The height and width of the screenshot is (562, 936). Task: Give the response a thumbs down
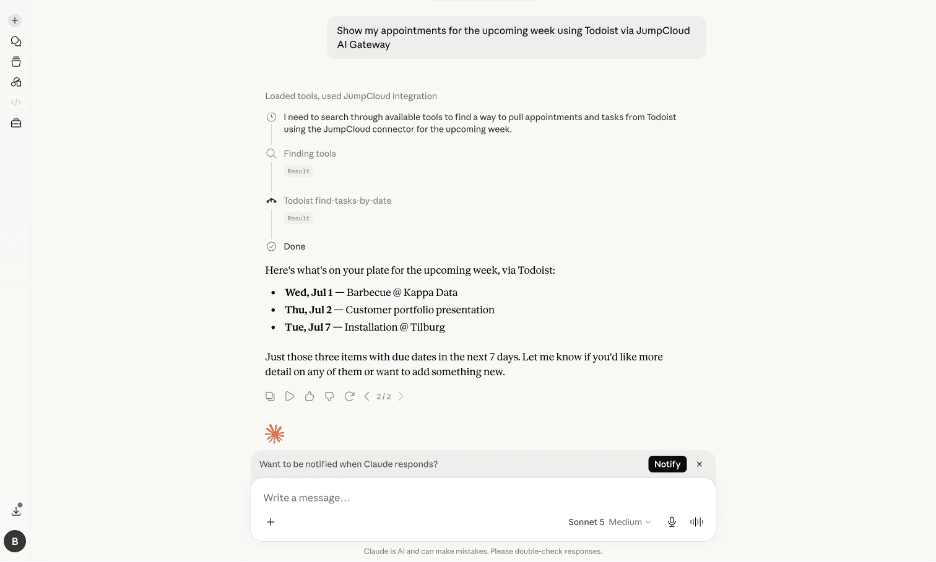click(x=329, y=397)
